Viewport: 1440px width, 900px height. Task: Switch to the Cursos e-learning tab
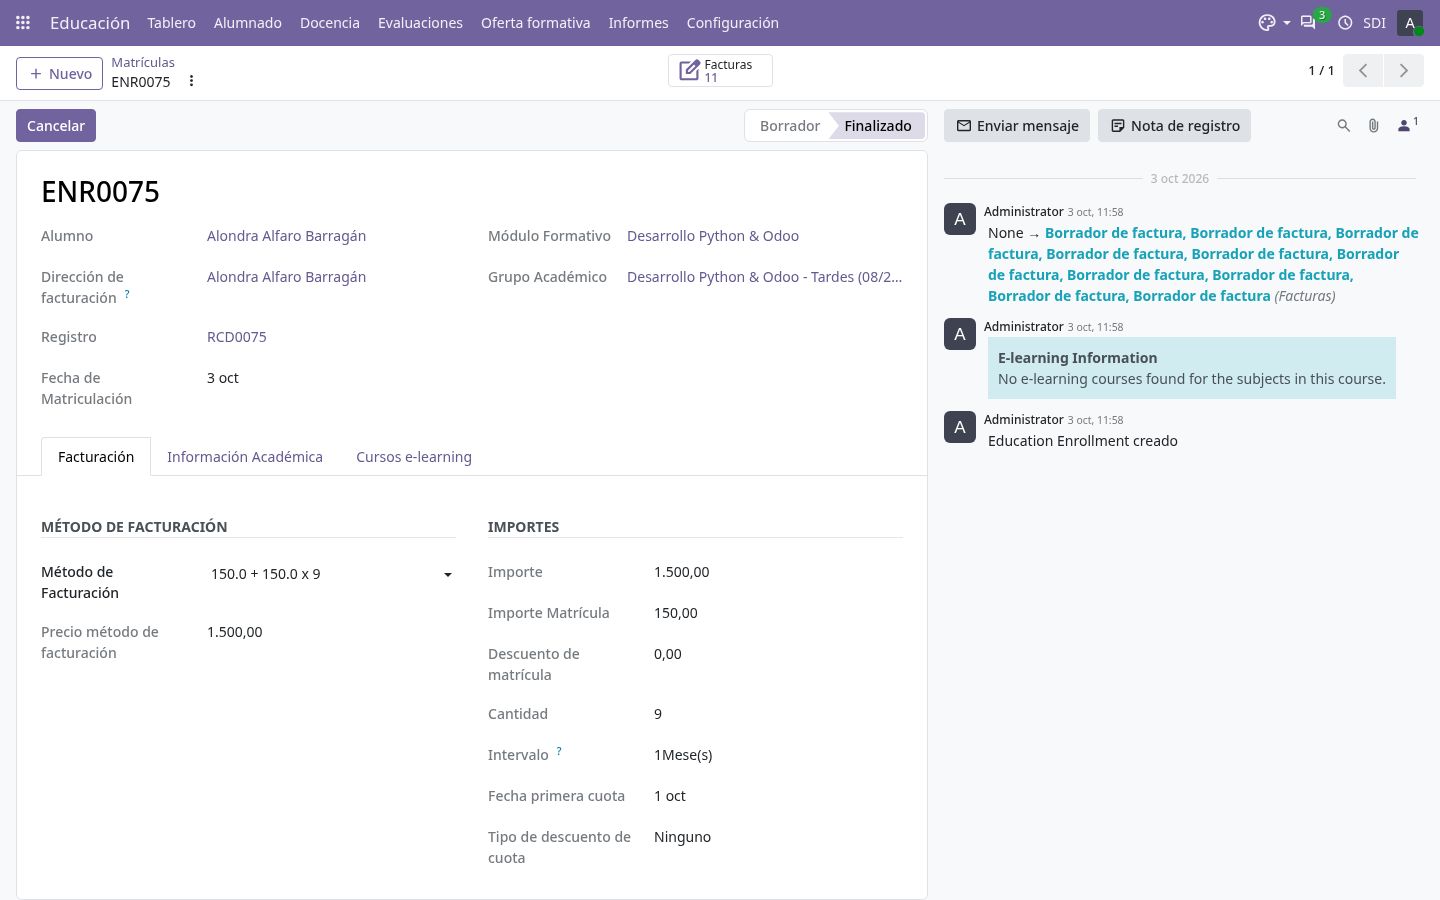(x=414, y=457)
